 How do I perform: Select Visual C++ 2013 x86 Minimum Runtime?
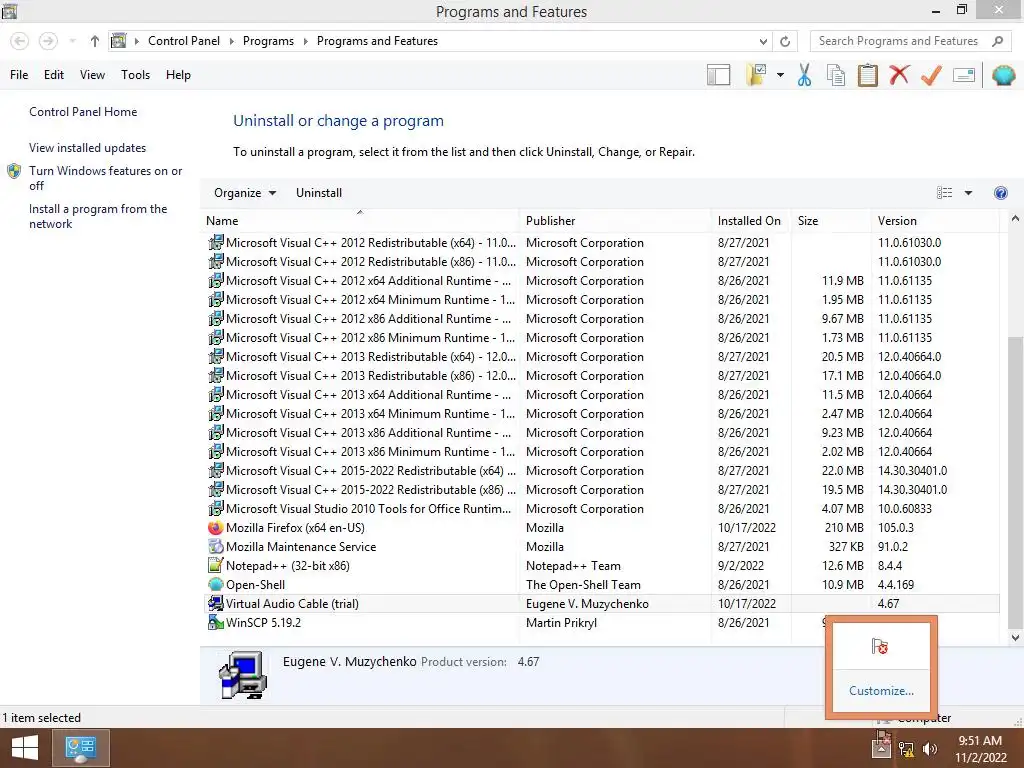point(600,452)
